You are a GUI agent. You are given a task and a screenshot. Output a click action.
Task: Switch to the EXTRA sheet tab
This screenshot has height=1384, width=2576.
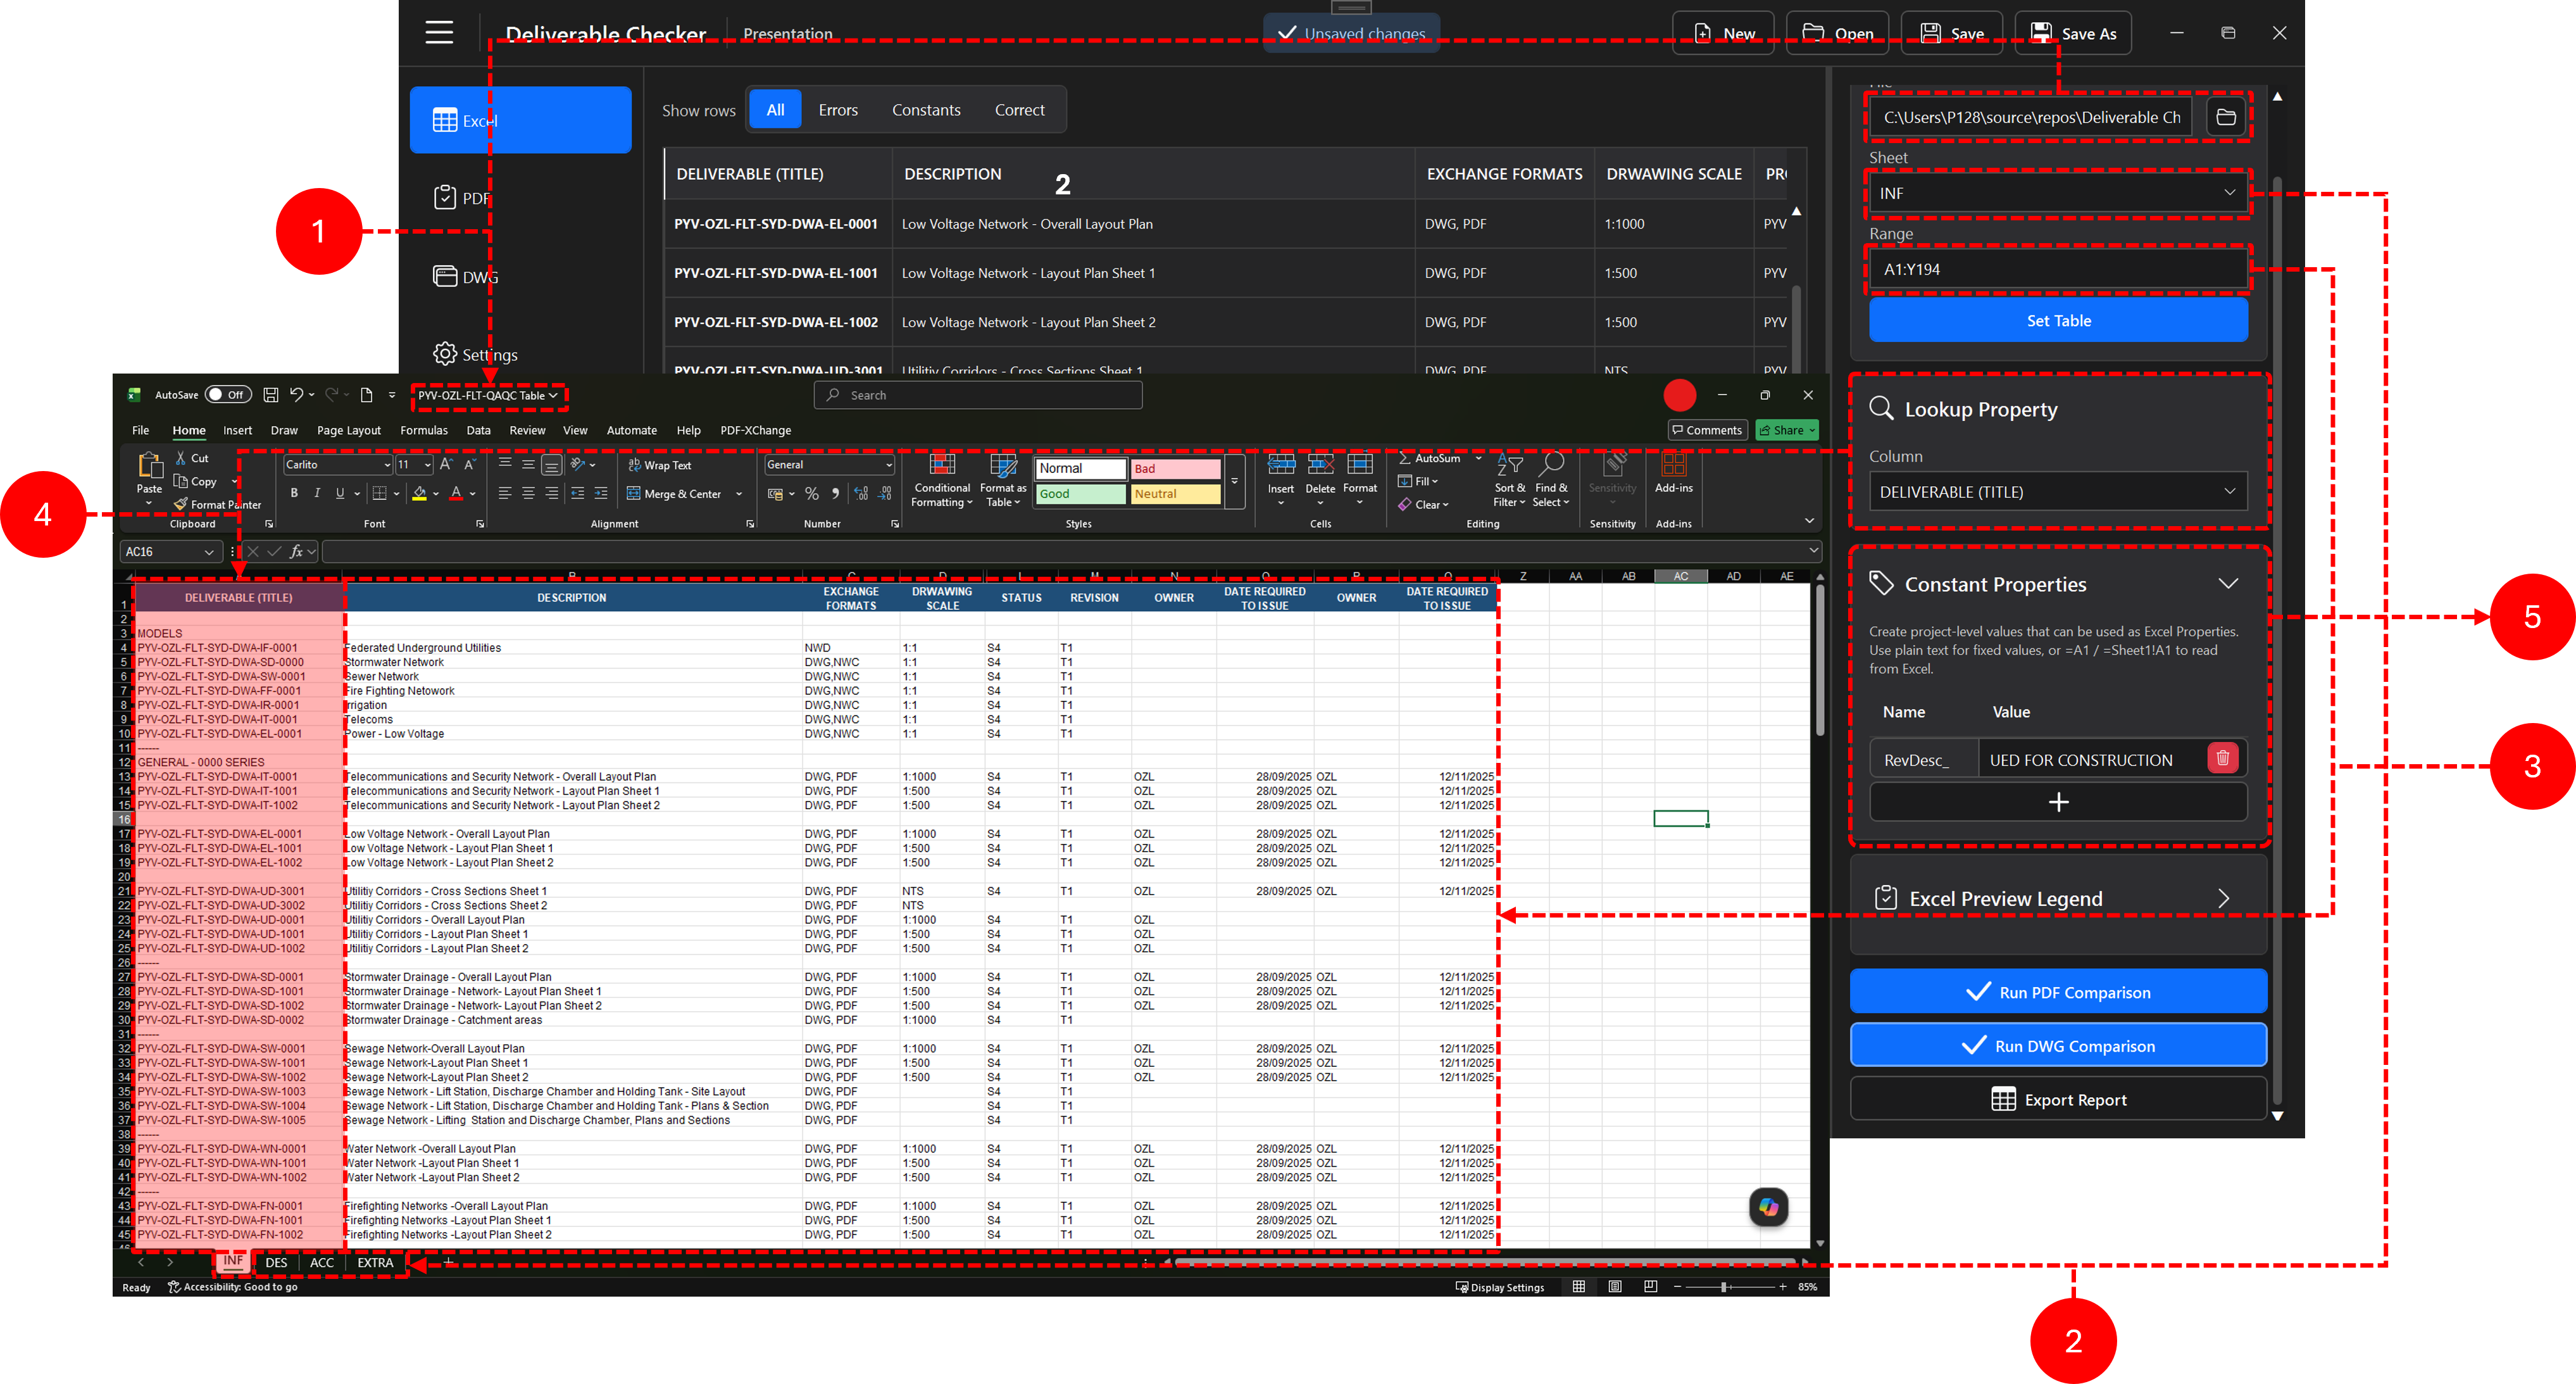click(375, 1262)
